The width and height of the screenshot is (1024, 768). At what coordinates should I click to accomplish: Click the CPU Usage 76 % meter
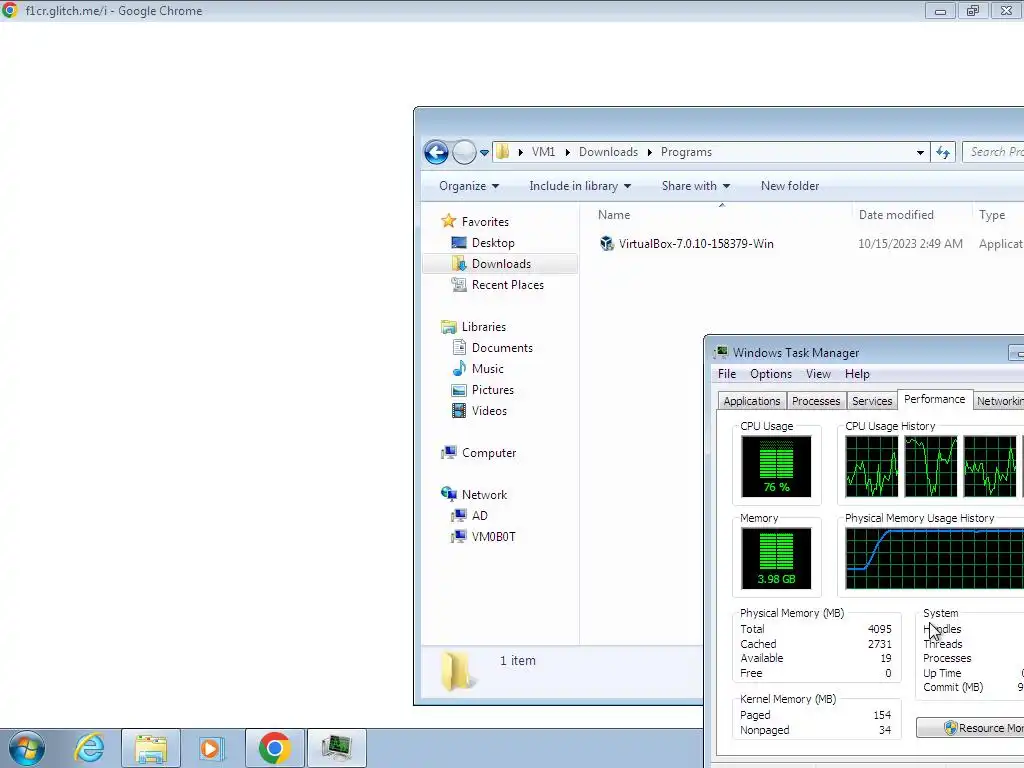776,467
